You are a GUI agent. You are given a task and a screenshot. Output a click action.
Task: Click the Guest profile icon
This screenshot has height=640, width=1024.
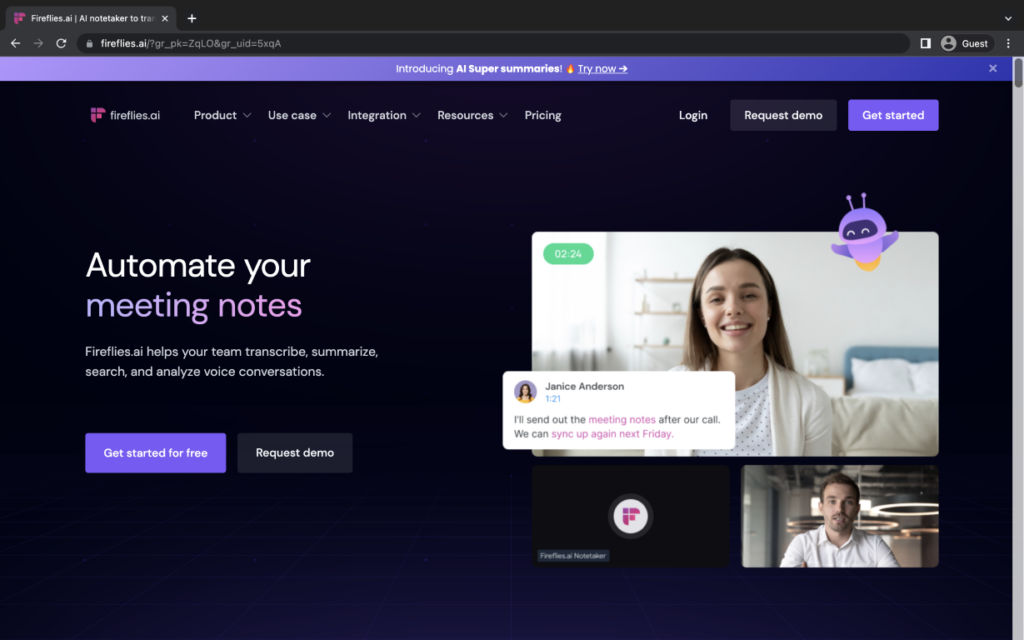948,43
